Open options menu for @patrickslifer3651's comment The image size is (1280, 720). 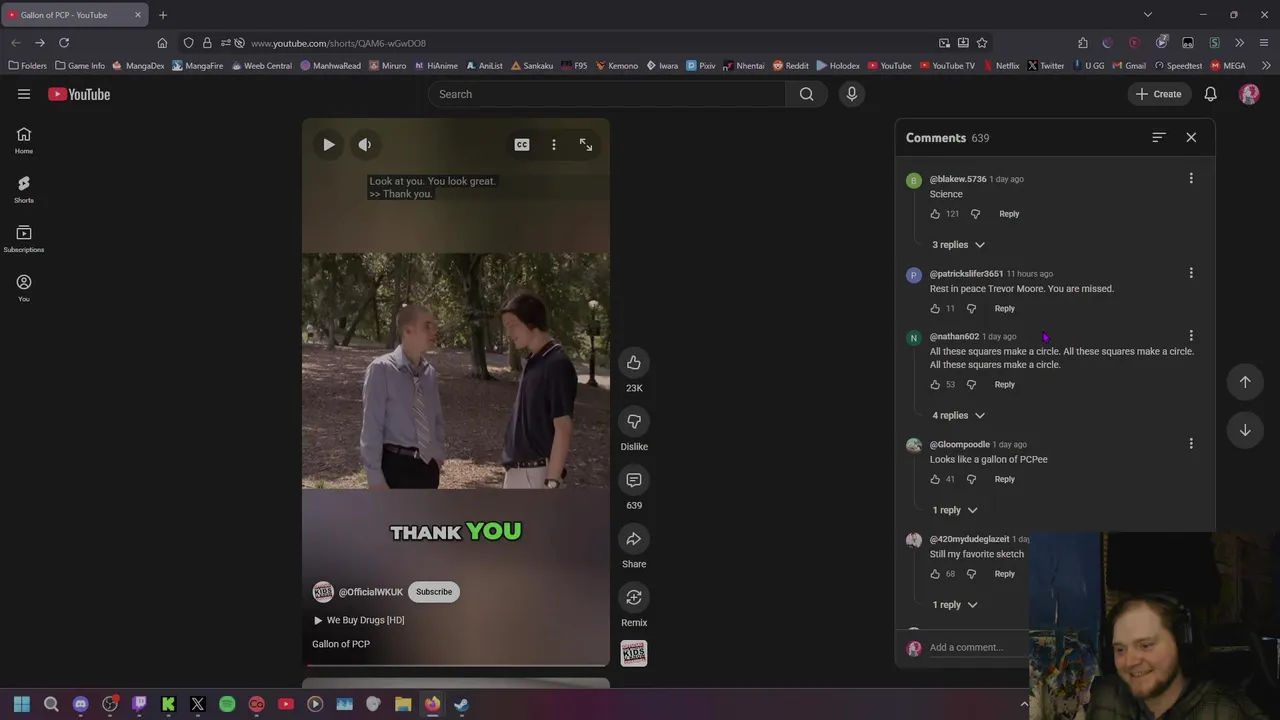coord(1191,273)
